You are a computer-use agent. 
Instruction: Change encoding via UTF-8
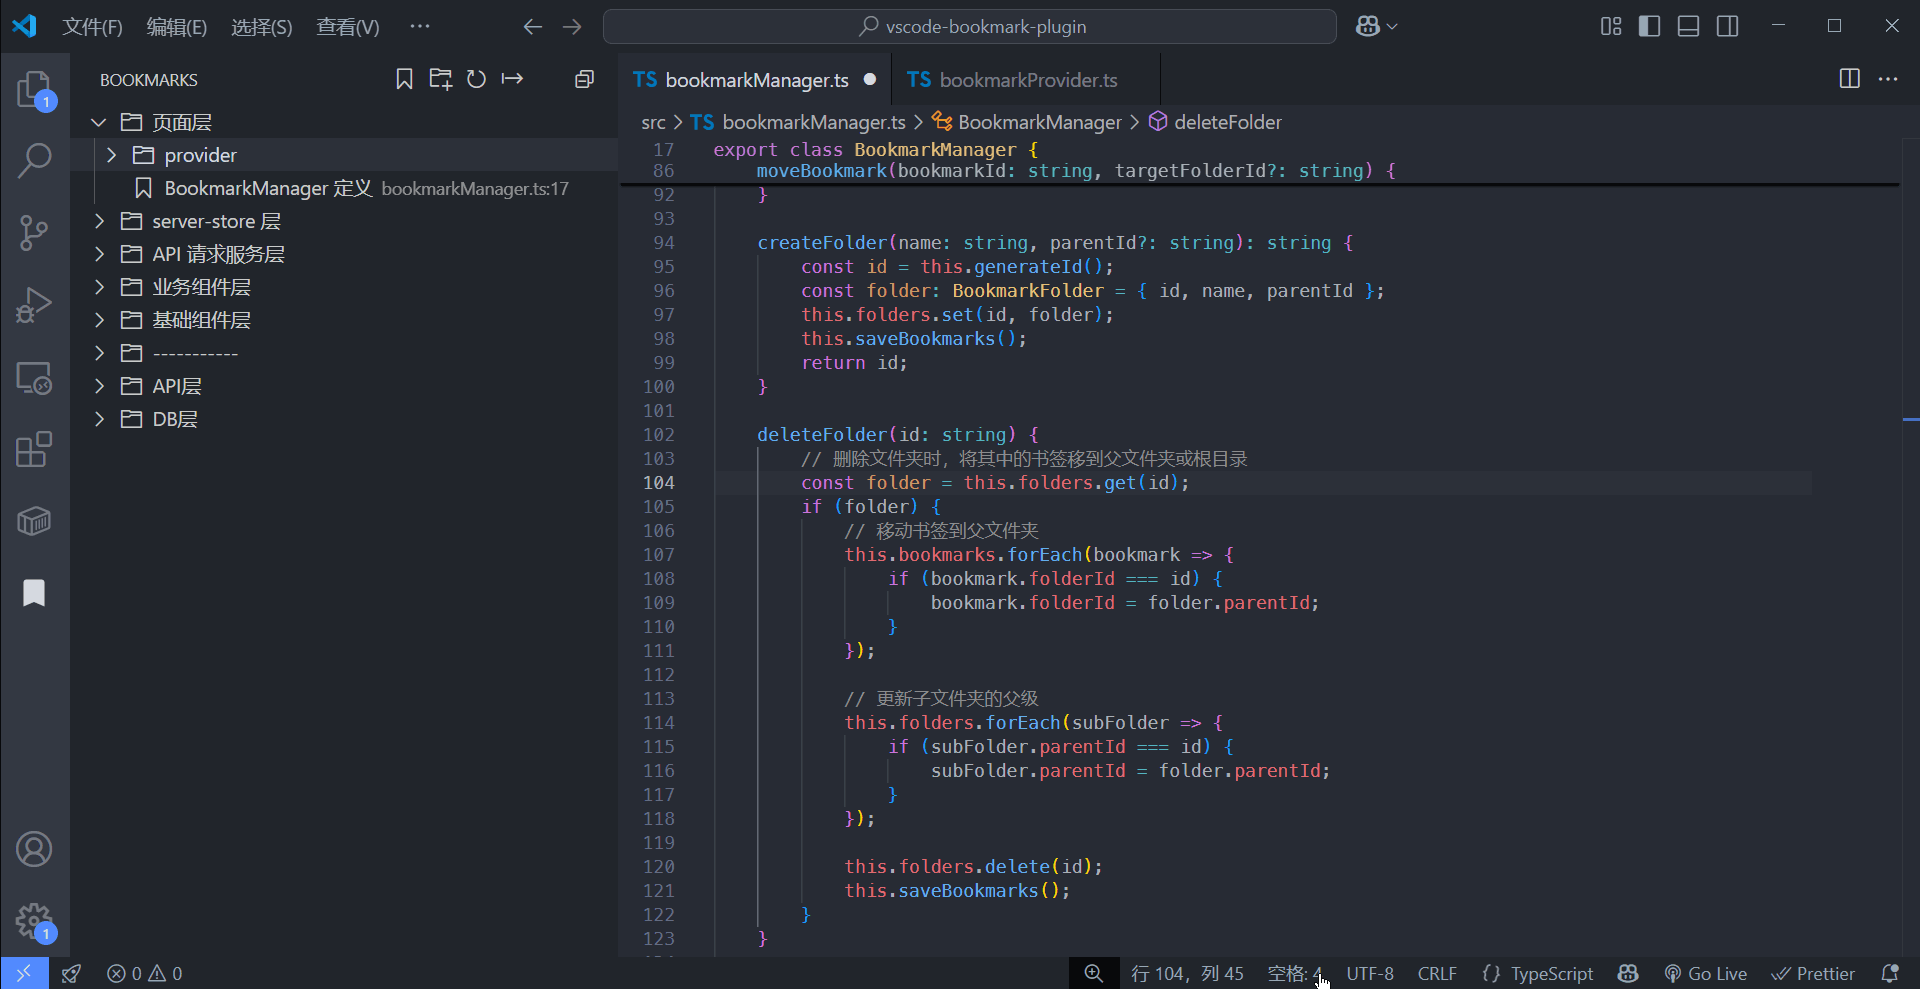pyautogui.click(x=1370, y=973)
